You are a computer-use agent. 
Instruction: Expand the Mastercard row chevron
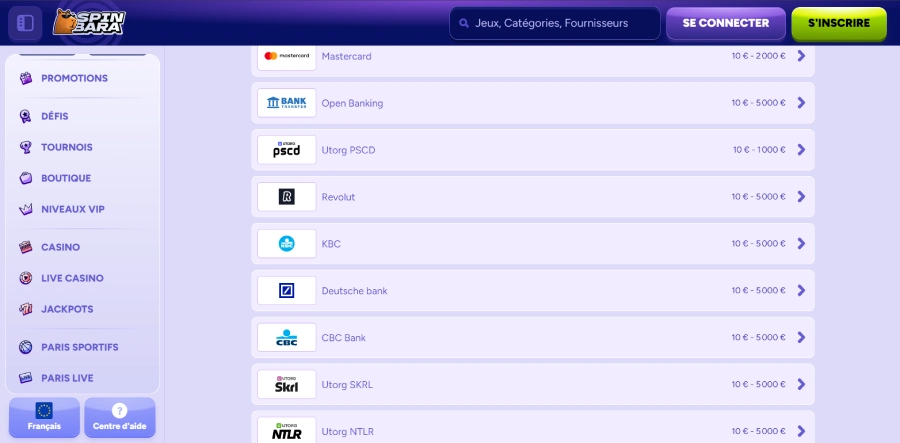click(x=801, y=56)
